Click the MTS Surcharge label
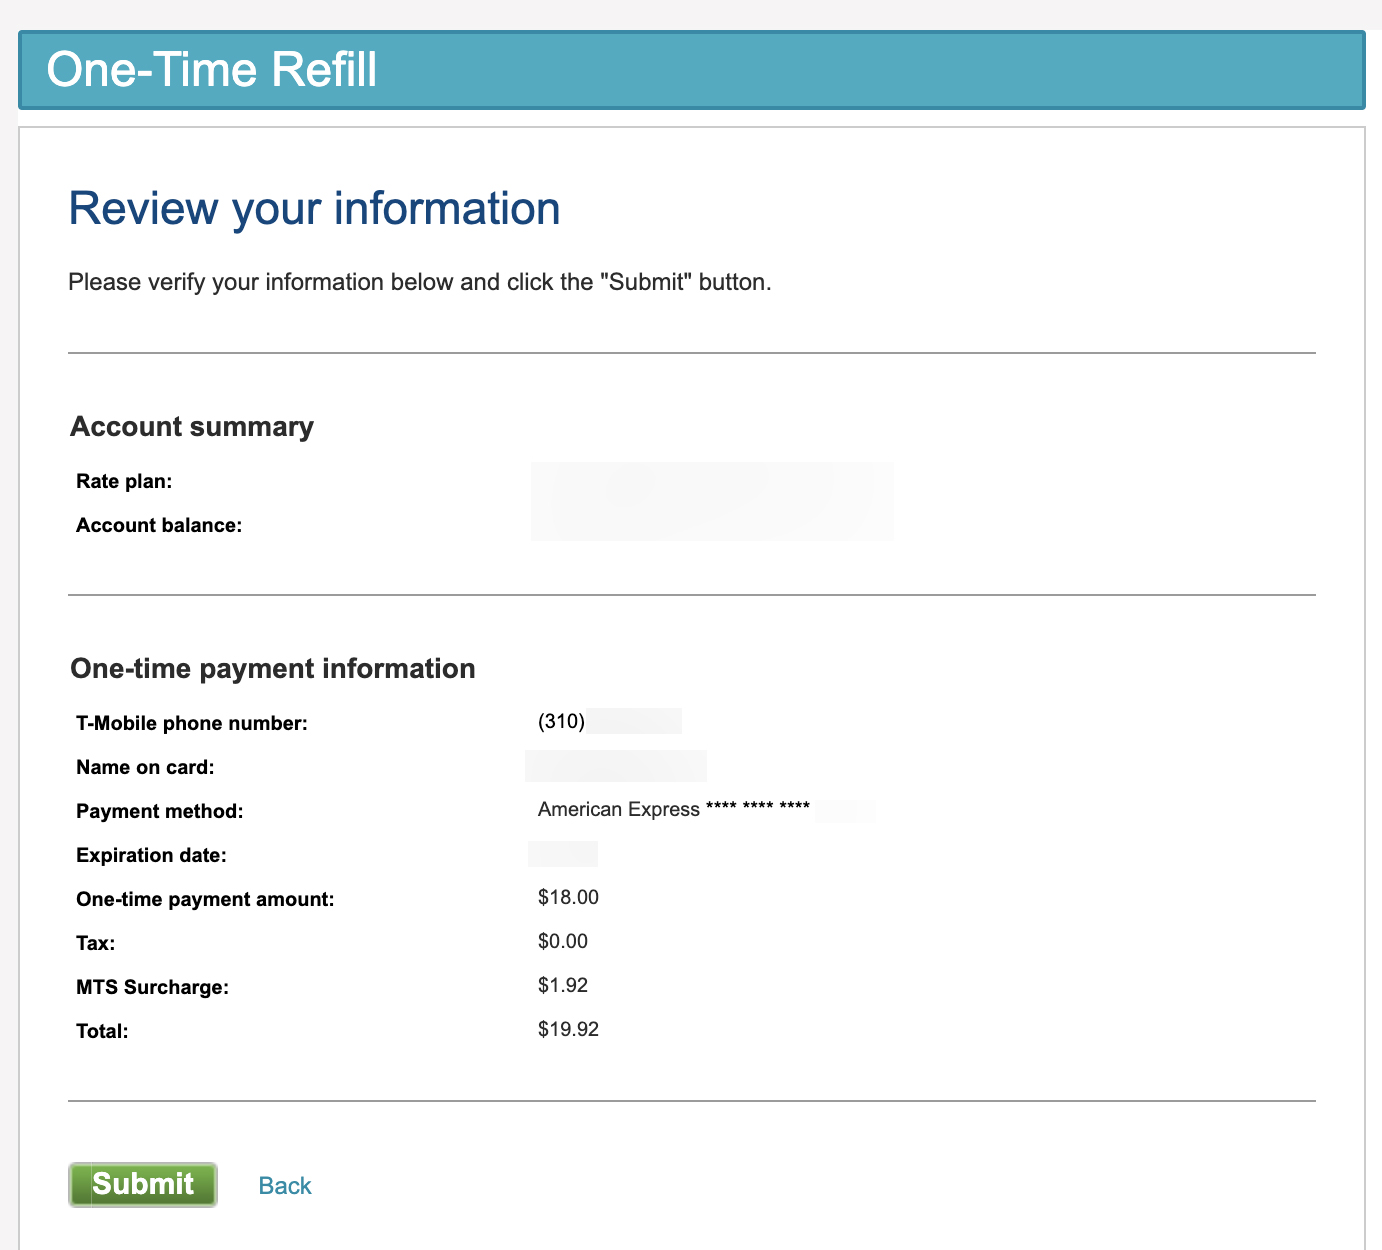 [152, 988]
